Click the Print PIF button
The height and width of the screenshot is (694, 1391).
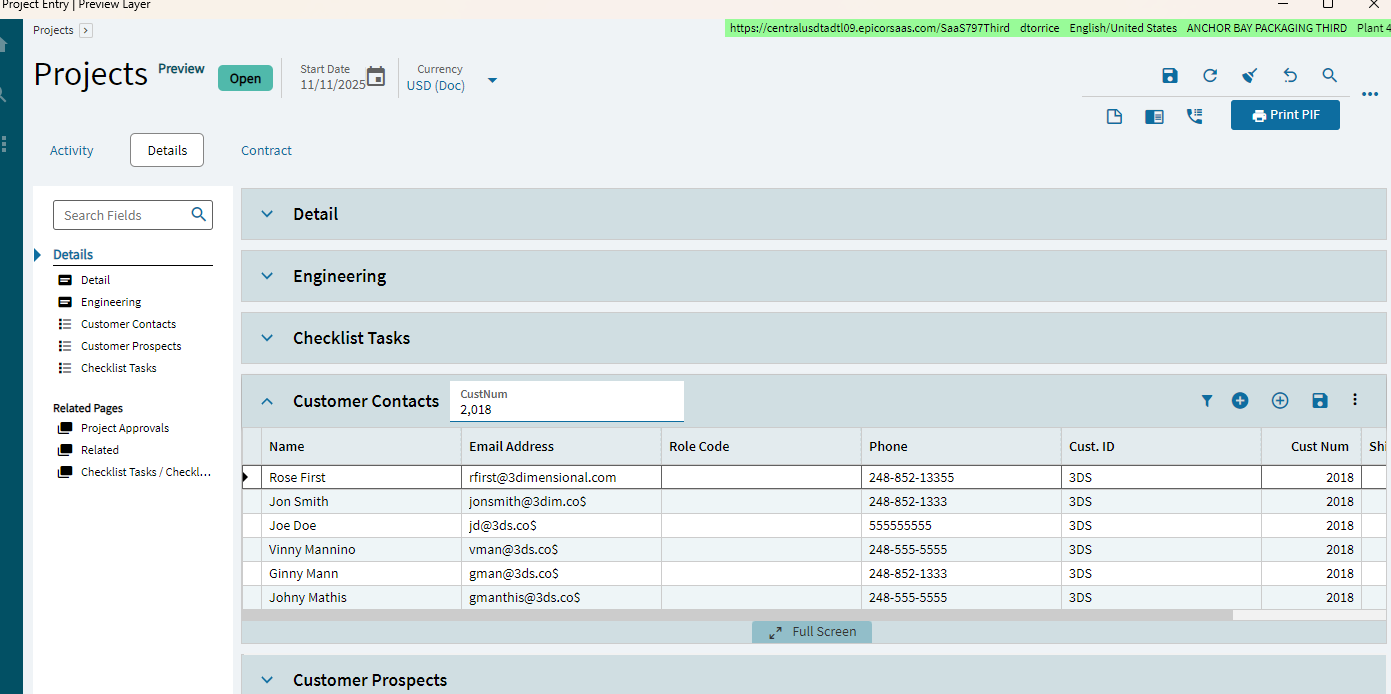(1285, 115)
